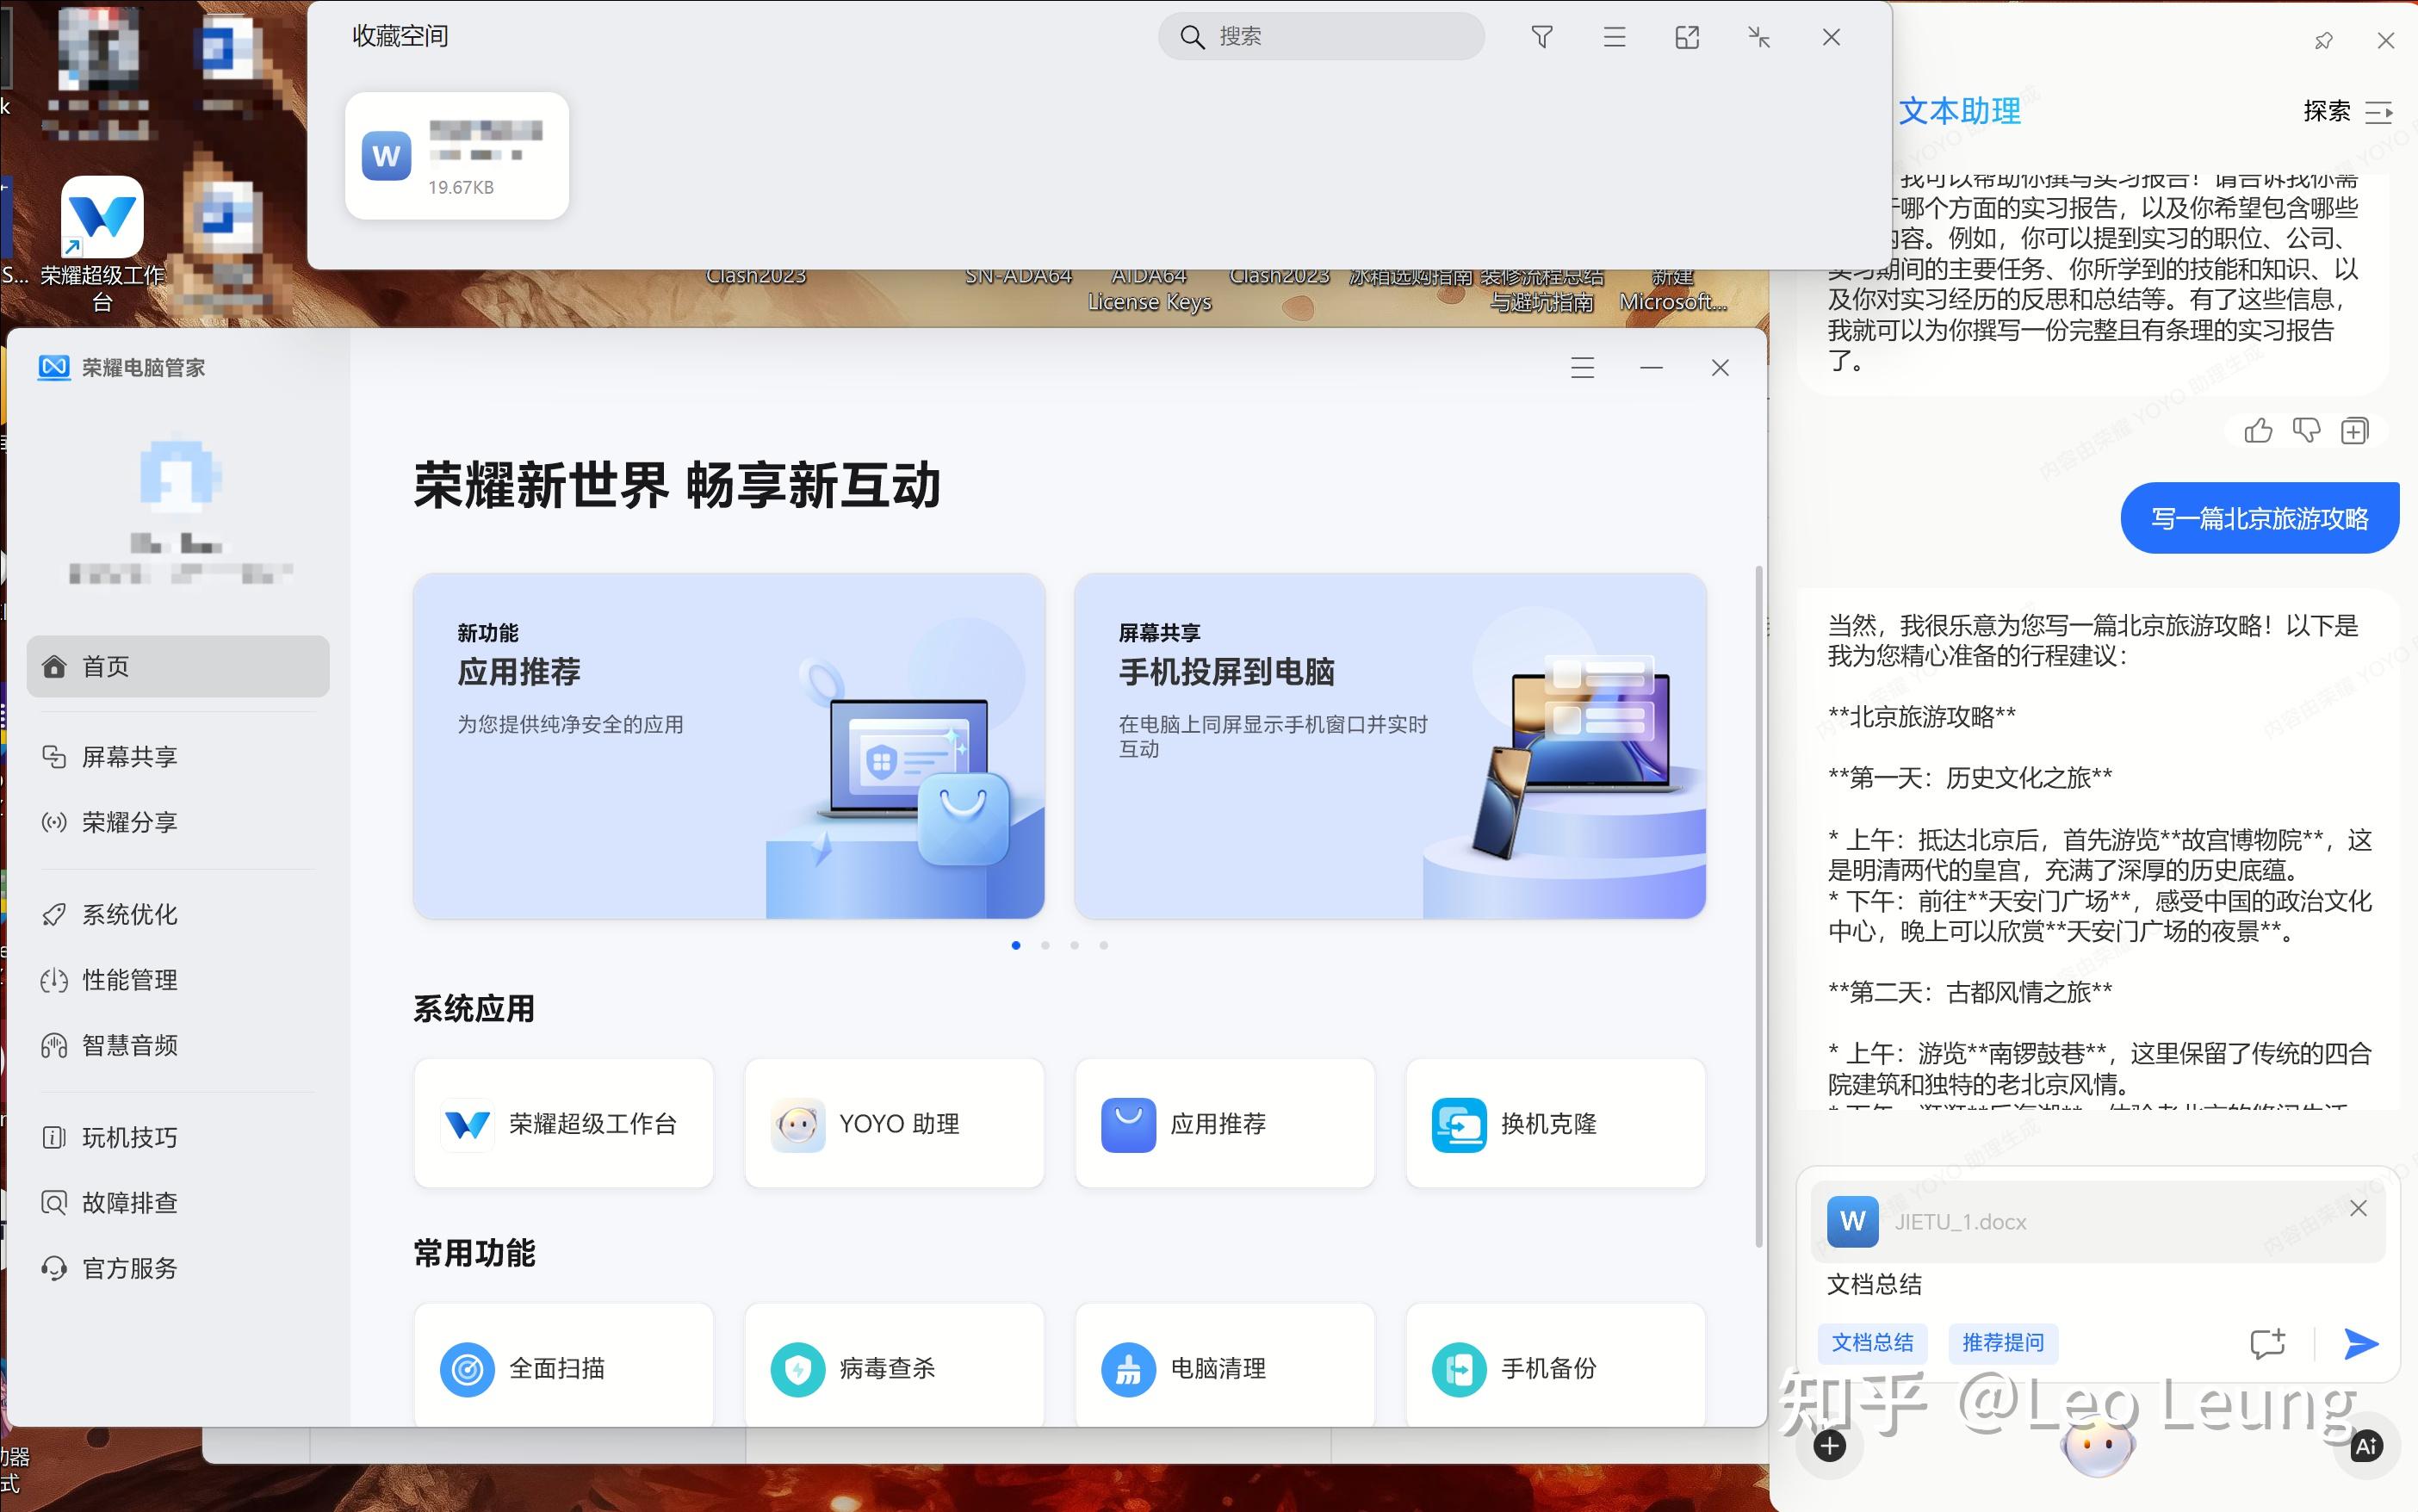The height and width of the screenshot is (1512, 2418).
Task: Open 玩机技巧 in the sidebar
Action: (178, 1137)
